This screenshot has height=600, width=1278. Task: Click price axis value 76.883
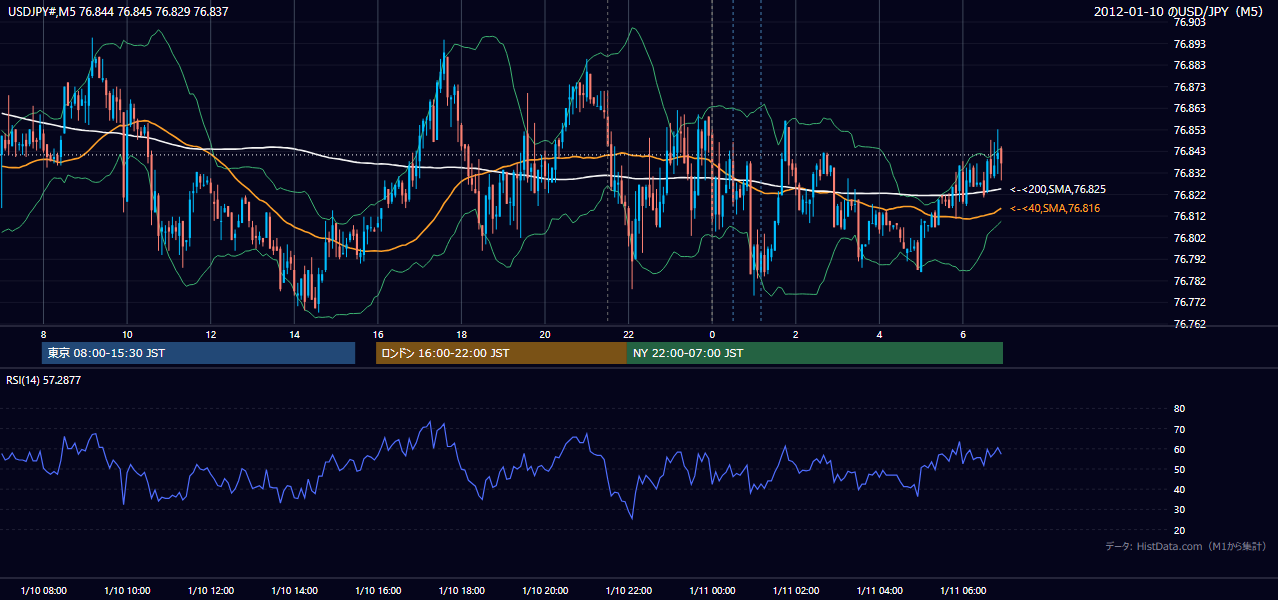(1189, 65)
